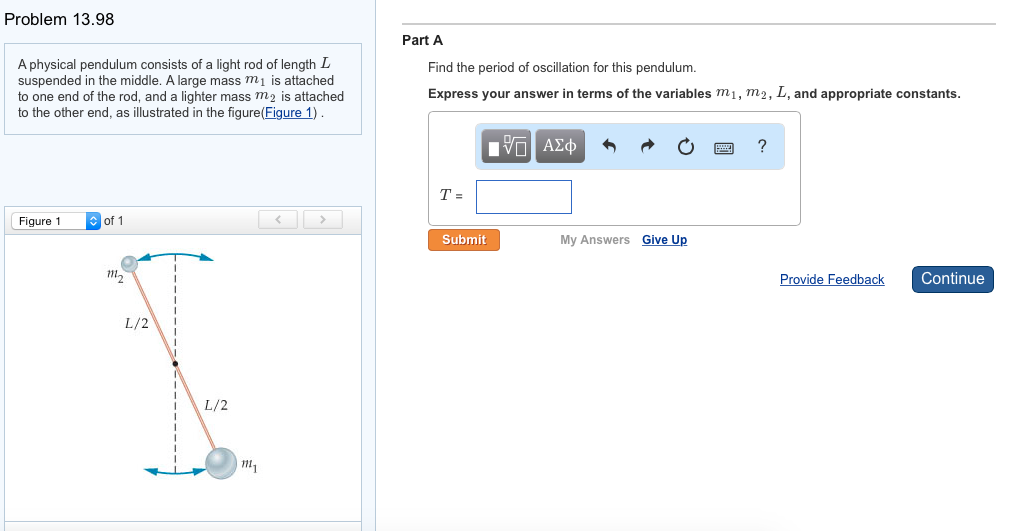This screenshot has height=531, width=1016.
Task: Click the Give Up link
Action: tap(664, 240)
